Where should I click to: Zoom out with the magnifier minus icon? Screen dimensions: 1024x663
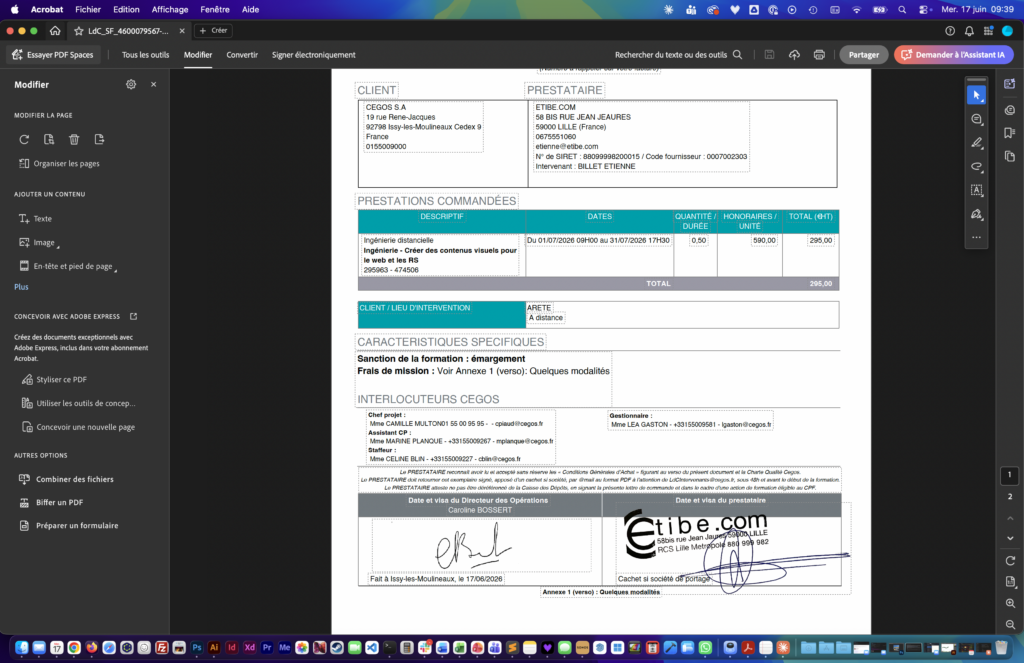point(1010,624)
